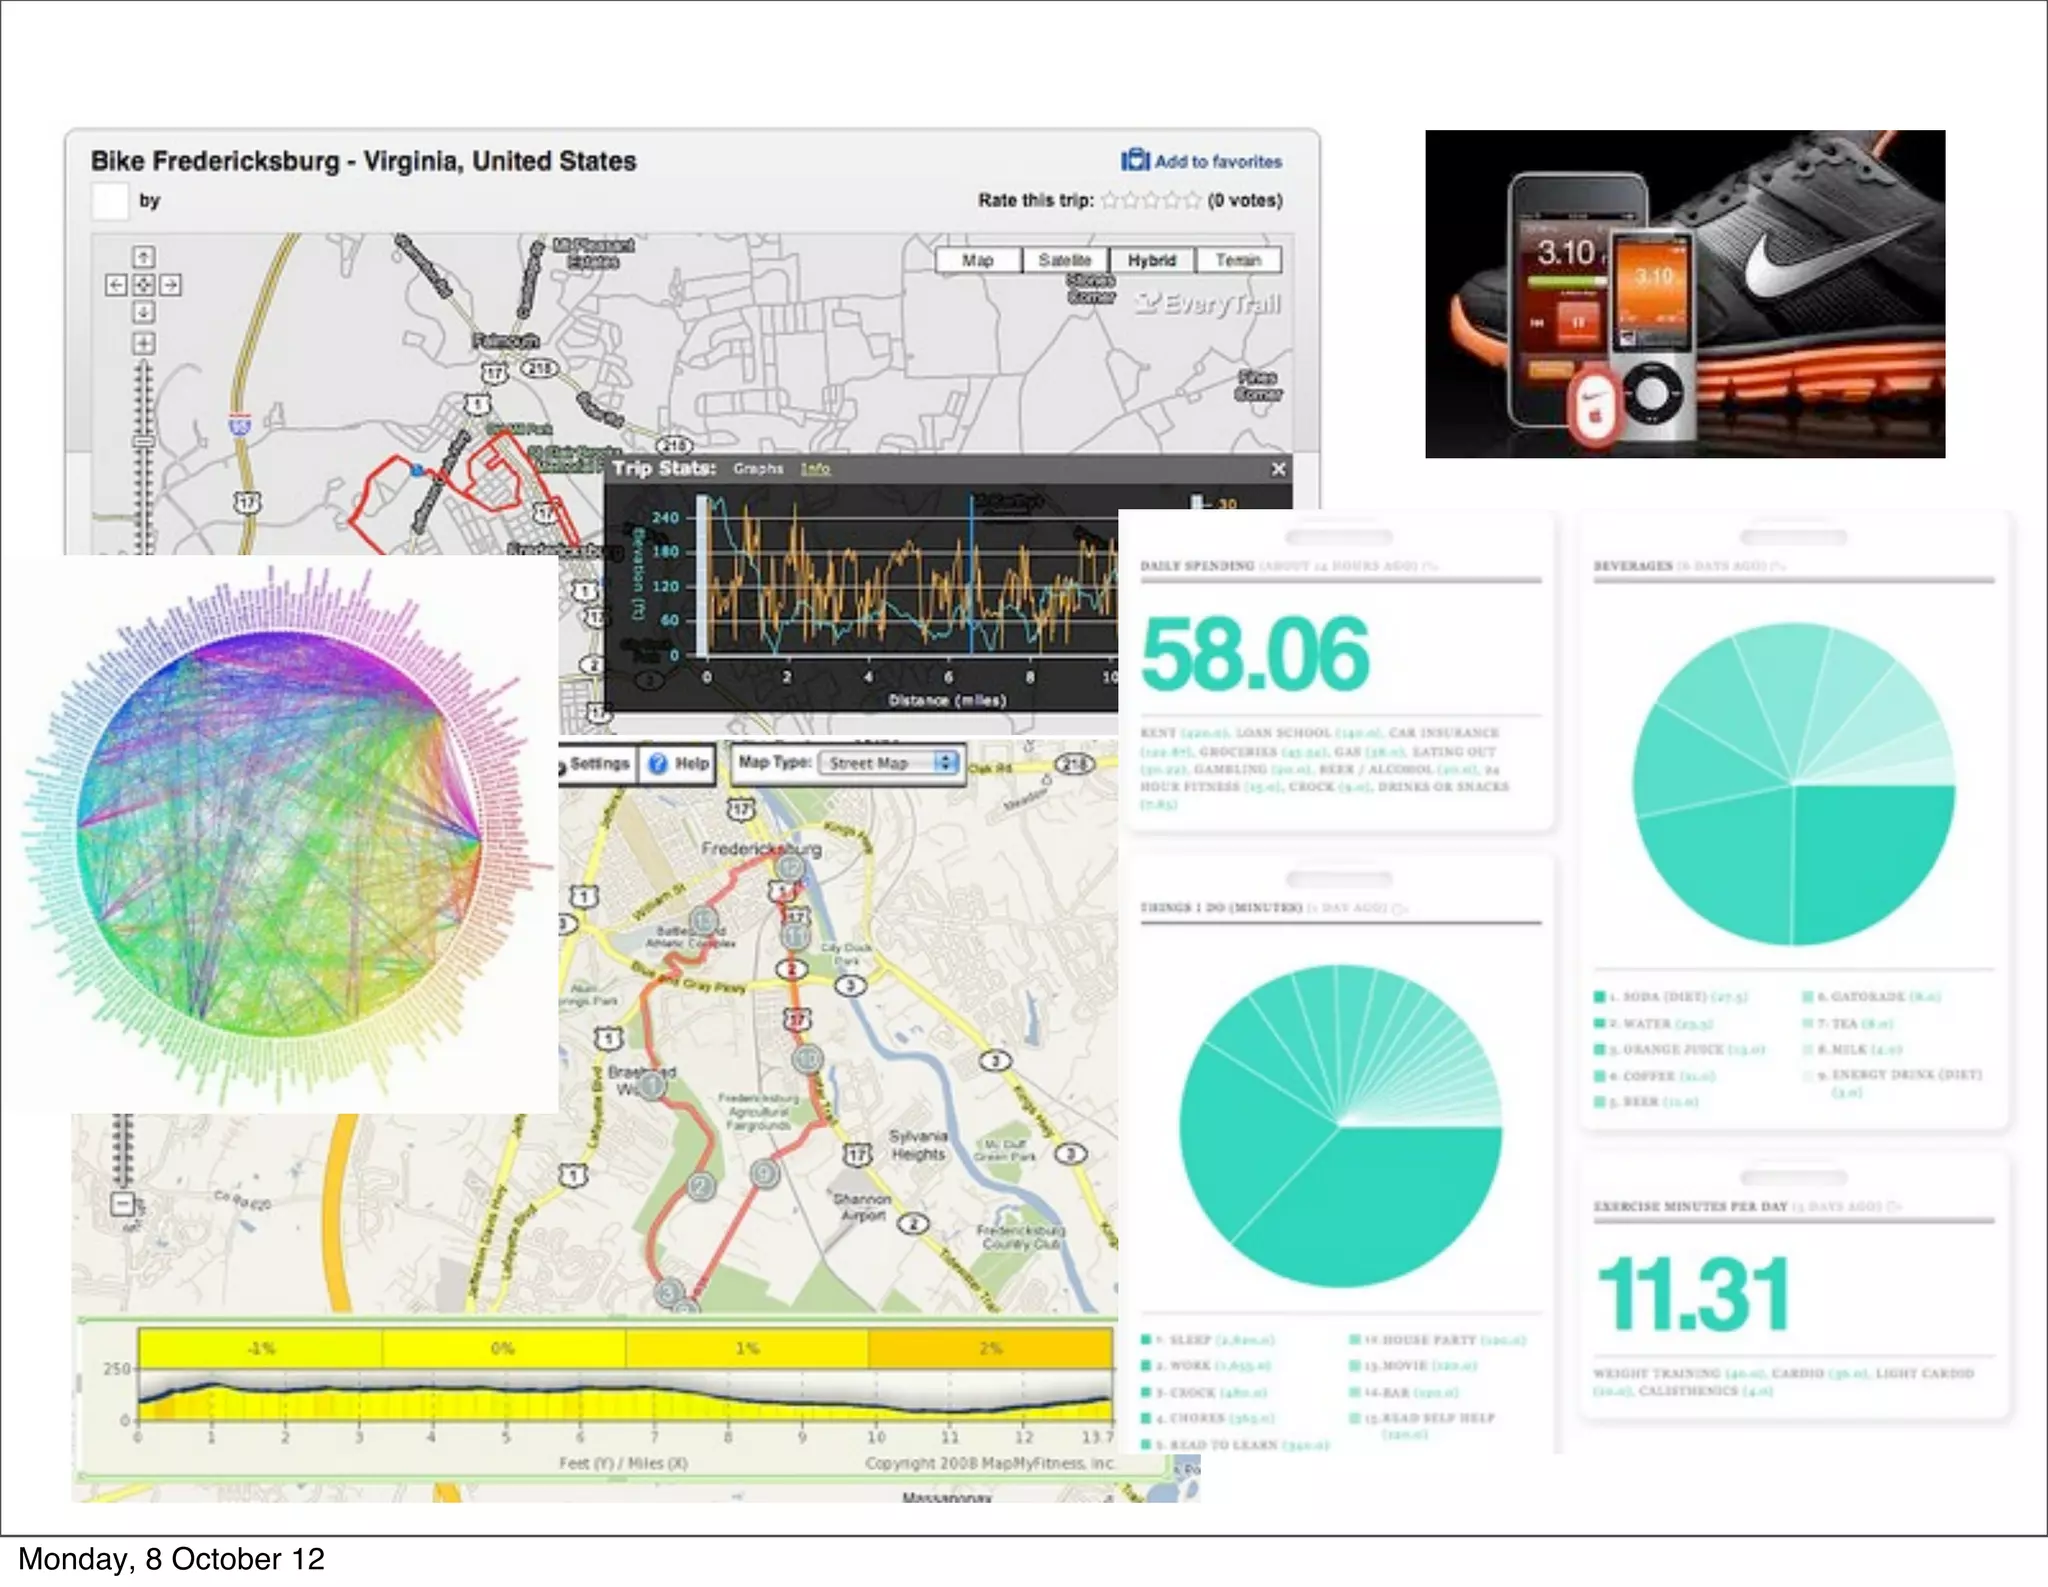The width and height of the screenshot is (2048, 1587).
Task: Click the pan right arrow on map
Action: [171, 285]
